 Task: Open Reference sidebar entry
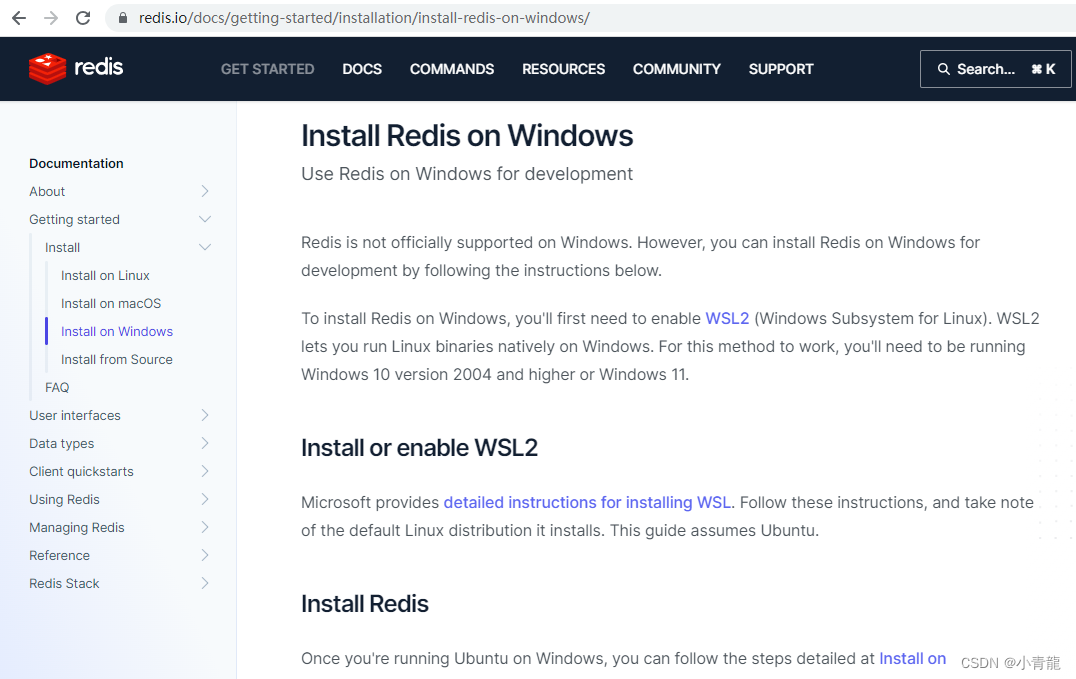[59, 555]
